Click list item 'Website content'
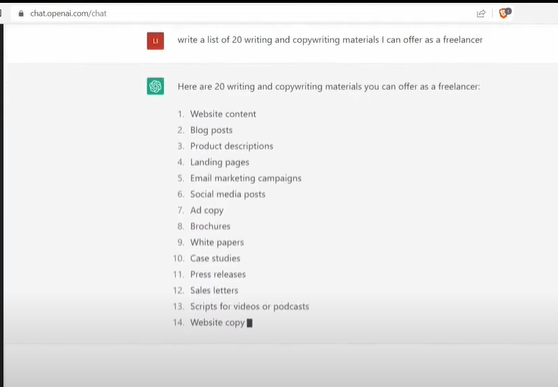 click(223, 114)
